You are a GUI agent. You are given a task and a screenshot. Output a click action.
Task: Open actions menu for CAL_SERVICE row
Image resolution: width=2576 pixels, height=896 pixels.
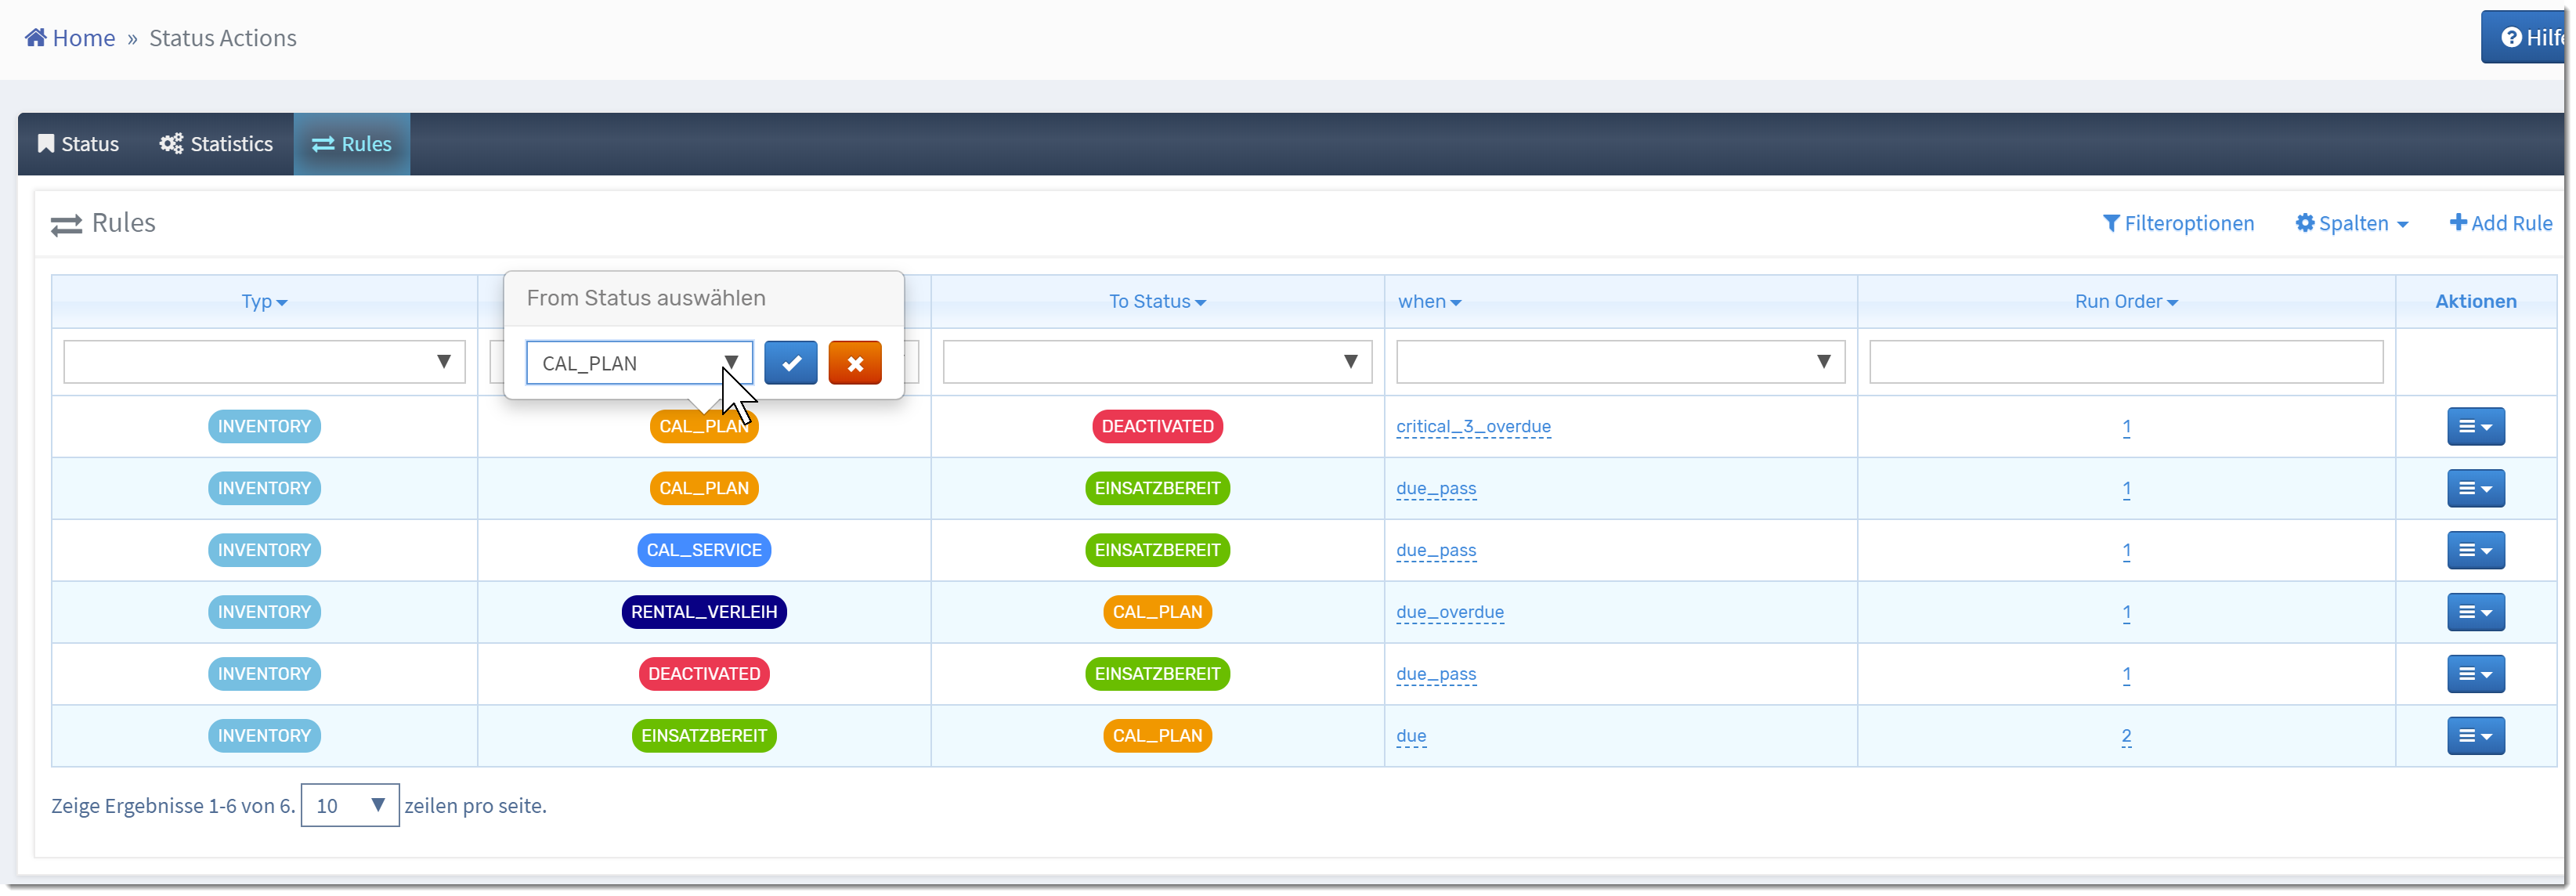[2475, 551]
